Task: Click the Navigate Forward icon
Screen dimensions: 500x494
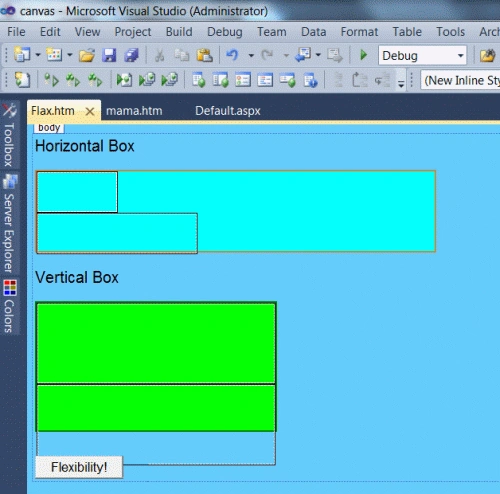Action: click(335, 55)
